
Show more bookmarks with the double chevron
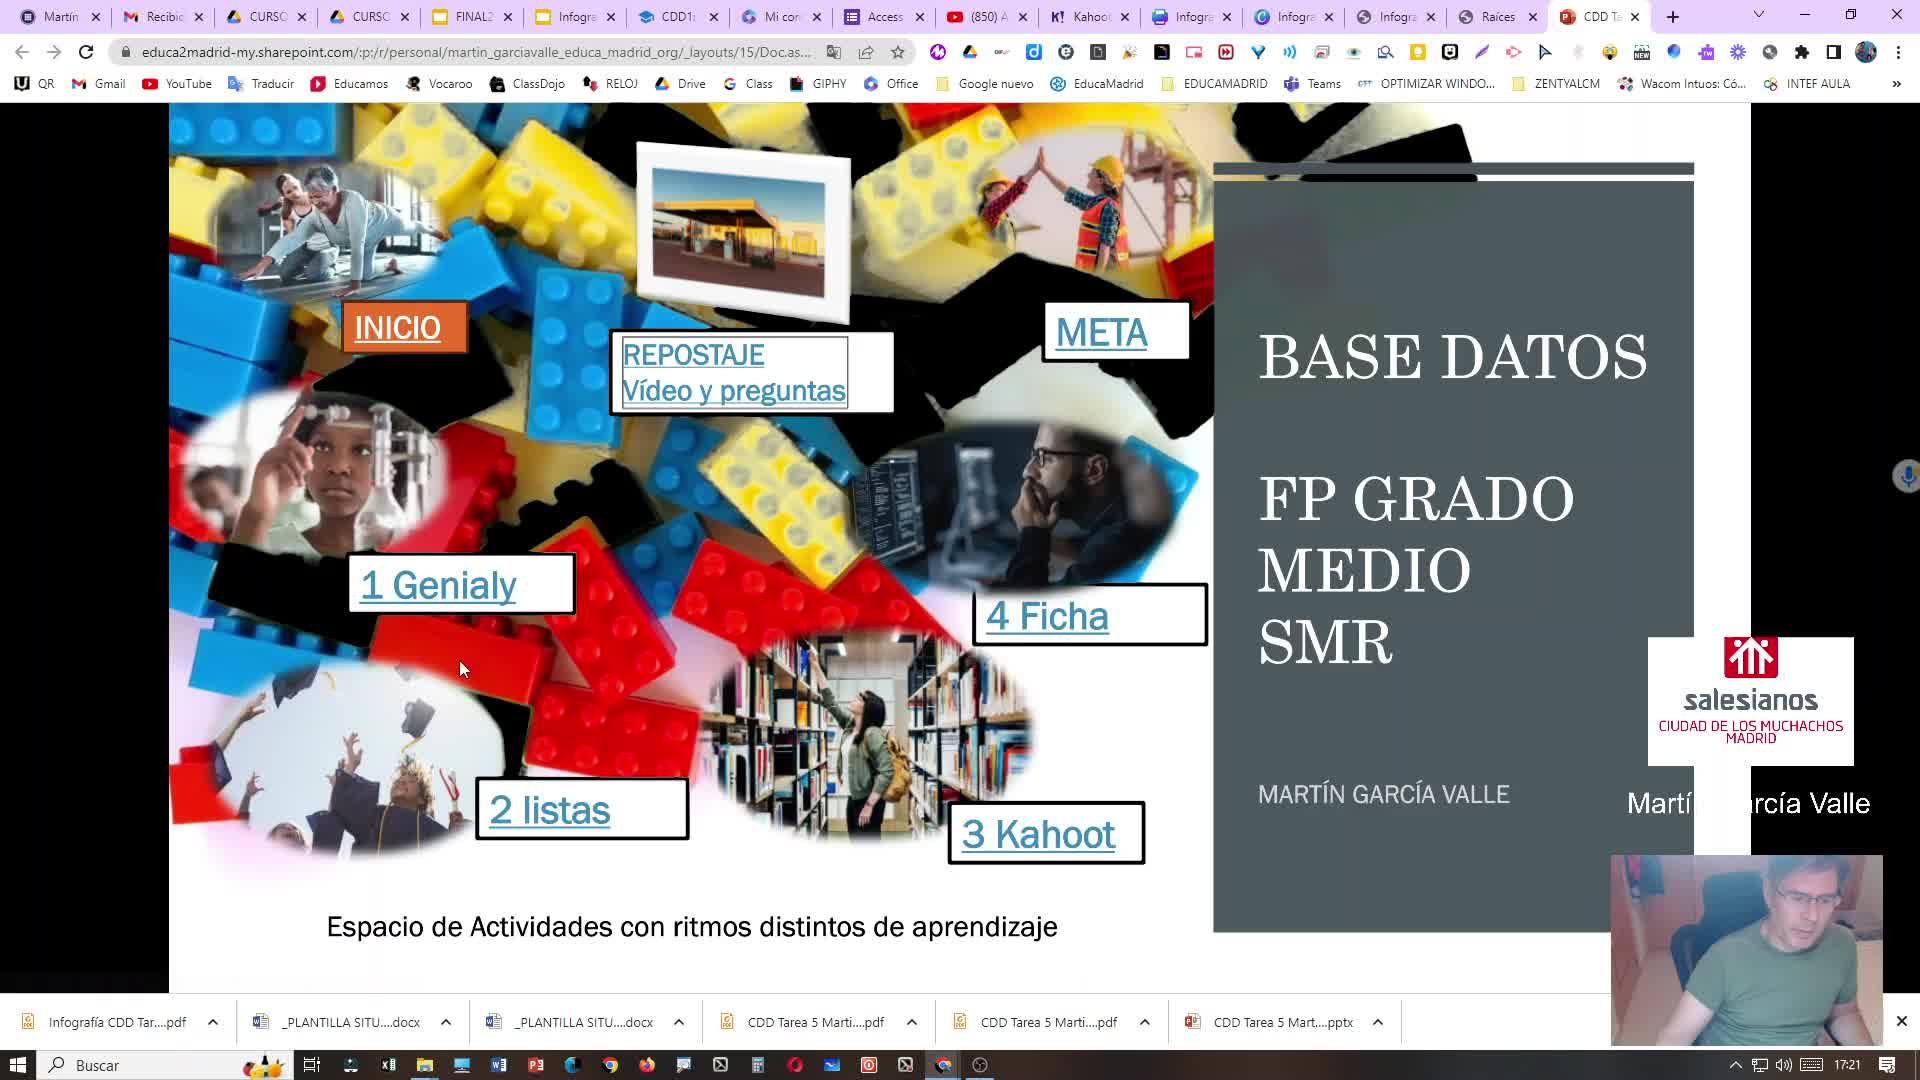1896,84
